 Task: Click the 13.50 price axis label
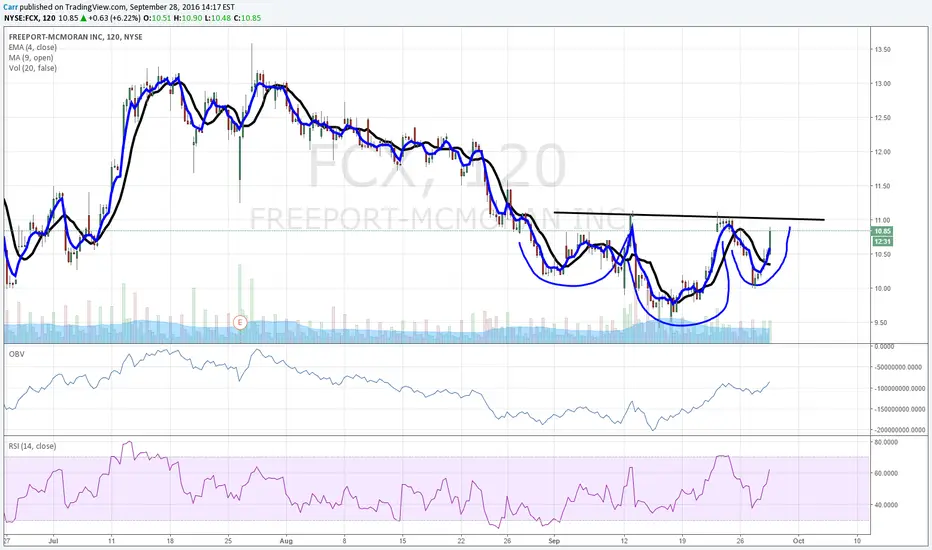pyautogui.click(x=883, y=50)
